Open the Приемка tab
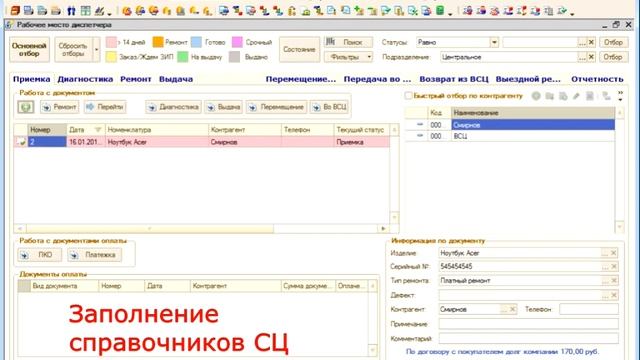The width and height of the screenshot is (640, 360). pyautogui.click(x=31, y=79)
